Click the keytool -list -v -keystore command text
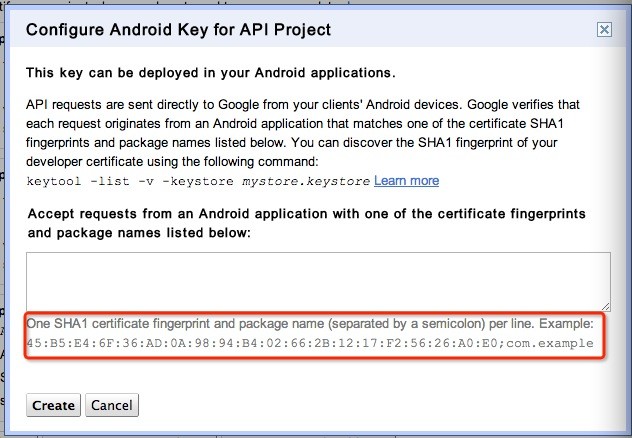Viewport: 632px width, 438px height. click(198, 181)
